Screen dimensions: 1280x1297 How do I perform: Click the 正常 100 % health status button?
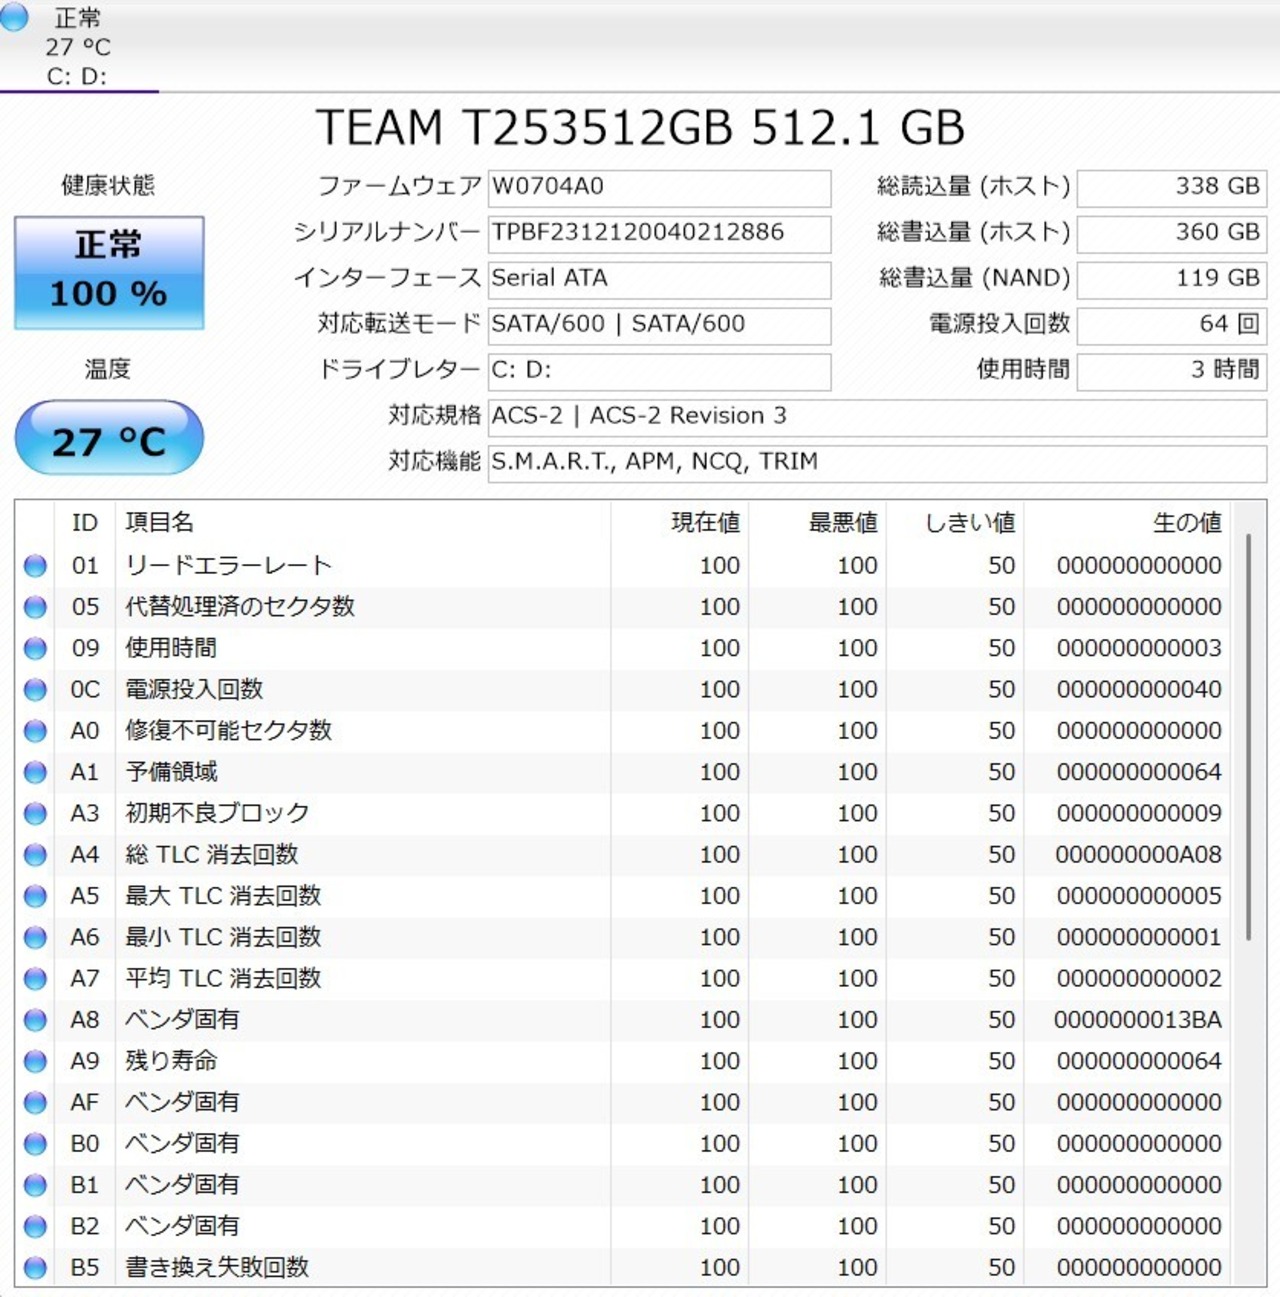coord(109,272)
